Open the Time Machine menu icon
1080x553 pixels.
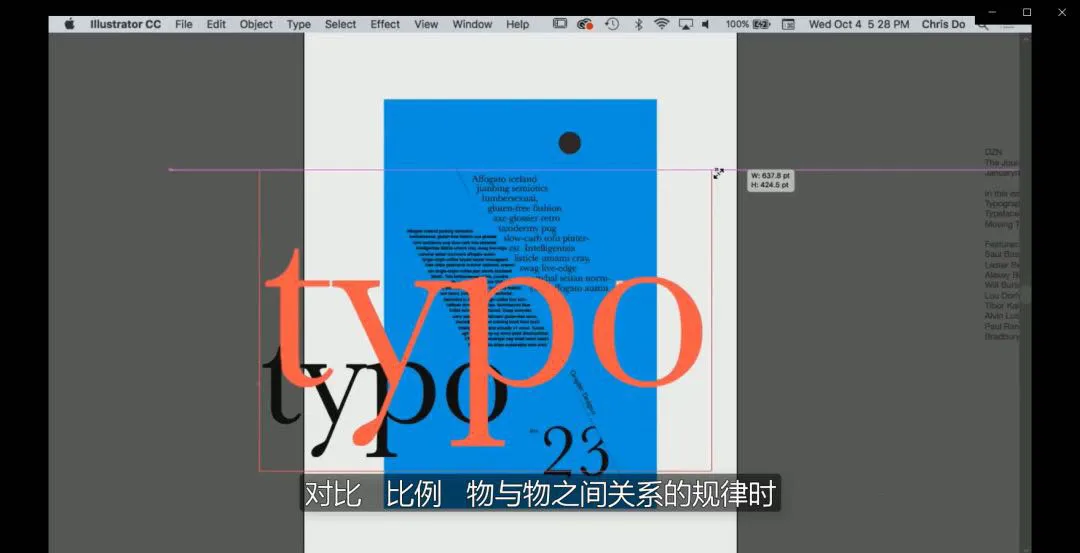tap(611, 24)
